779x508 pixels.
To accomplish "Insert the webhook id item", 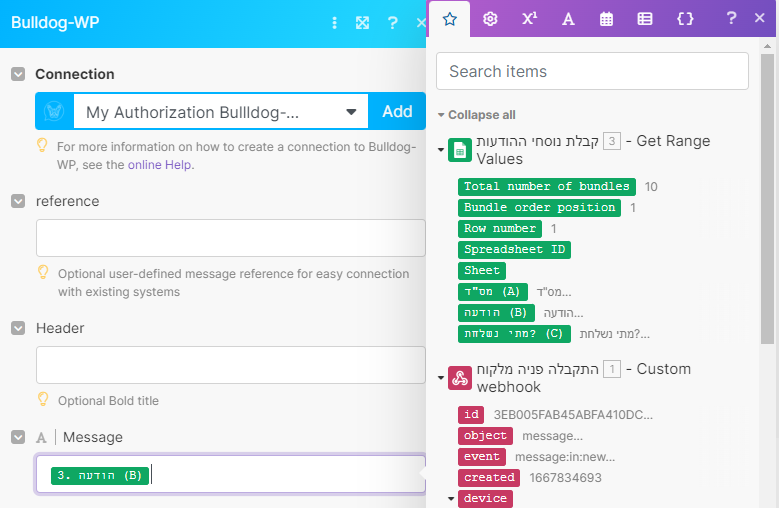I will [x=471, y=415].
